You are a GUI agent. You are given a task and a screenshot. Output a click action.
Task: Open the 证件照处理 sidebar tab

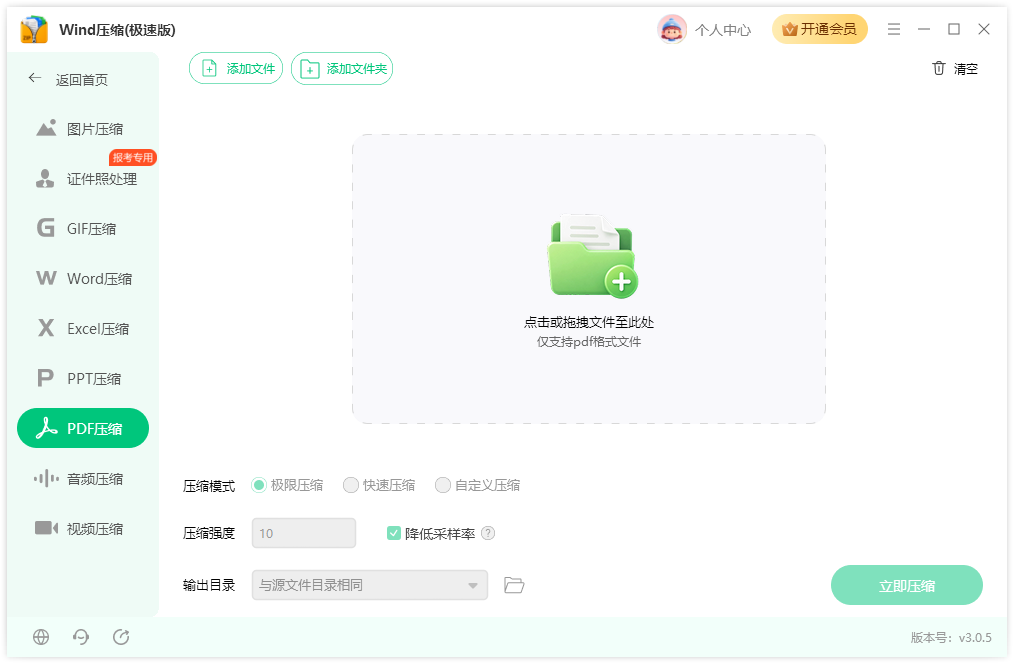point(83,178)
